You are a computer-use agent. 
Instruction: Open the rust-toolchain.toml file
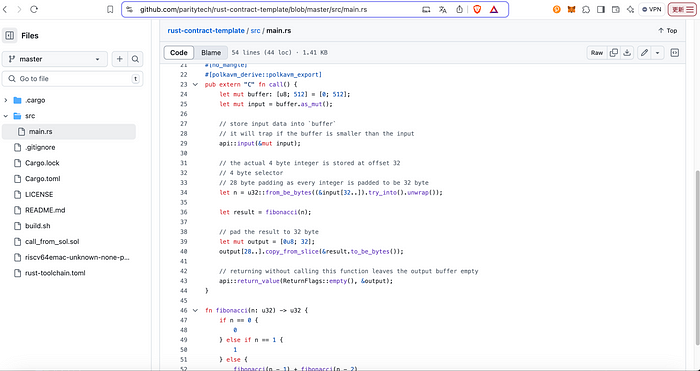[x=55, y=273]
